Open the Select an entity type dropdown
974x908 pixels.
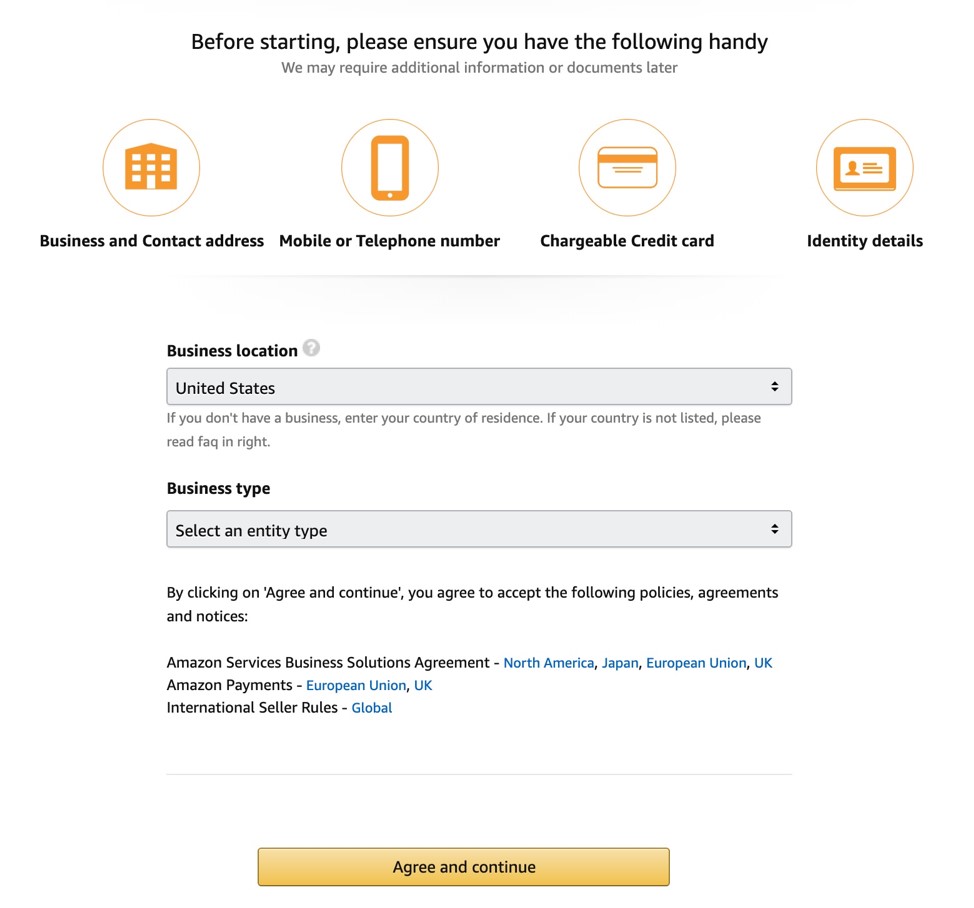coord(479,529)
